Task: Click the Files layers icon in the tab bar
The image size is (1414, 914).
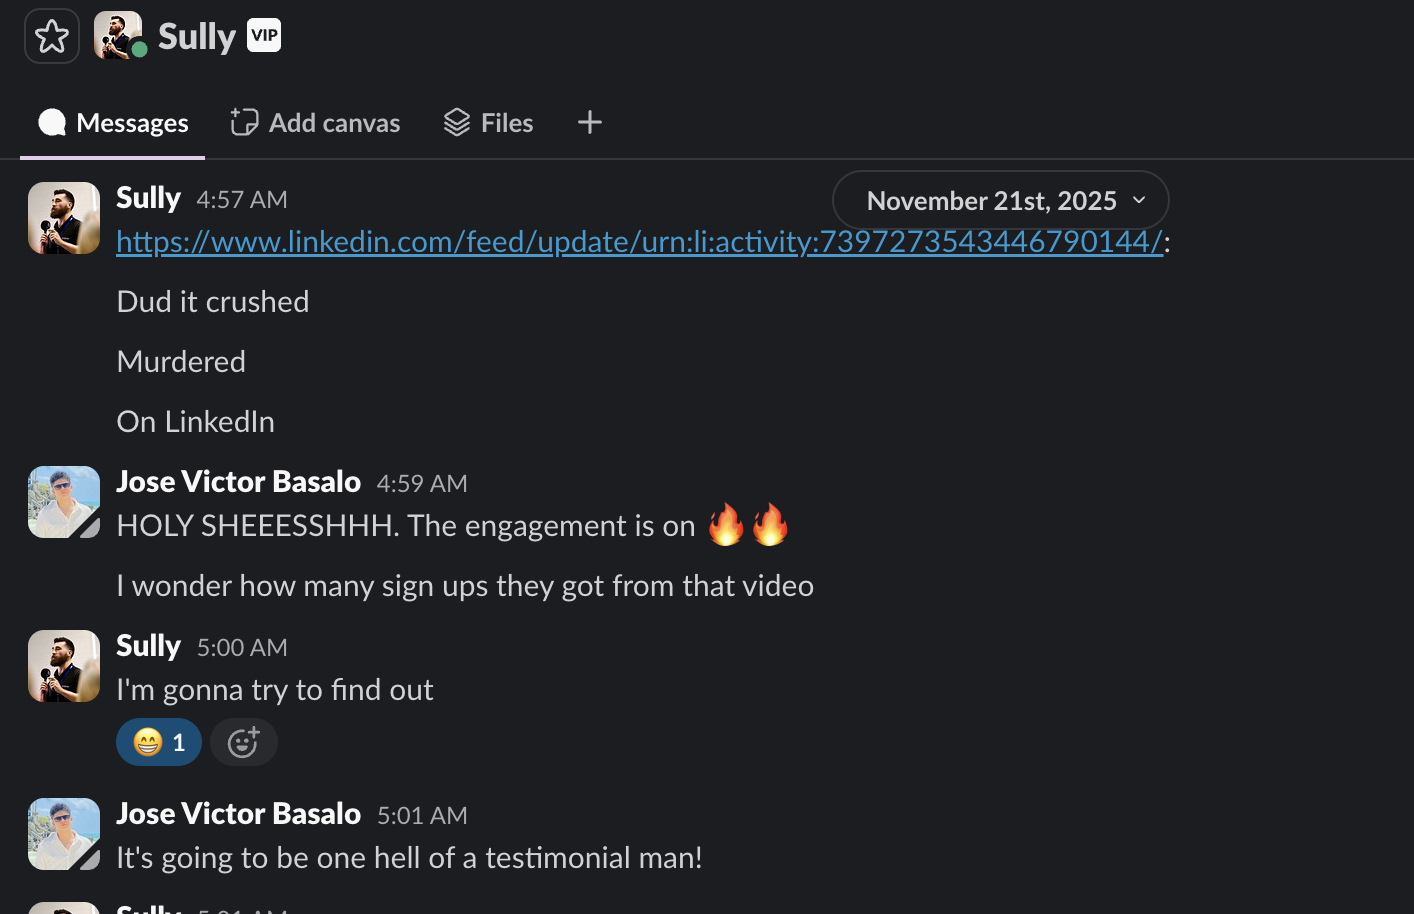Action: pyautogui.click(x=457, y=122)
